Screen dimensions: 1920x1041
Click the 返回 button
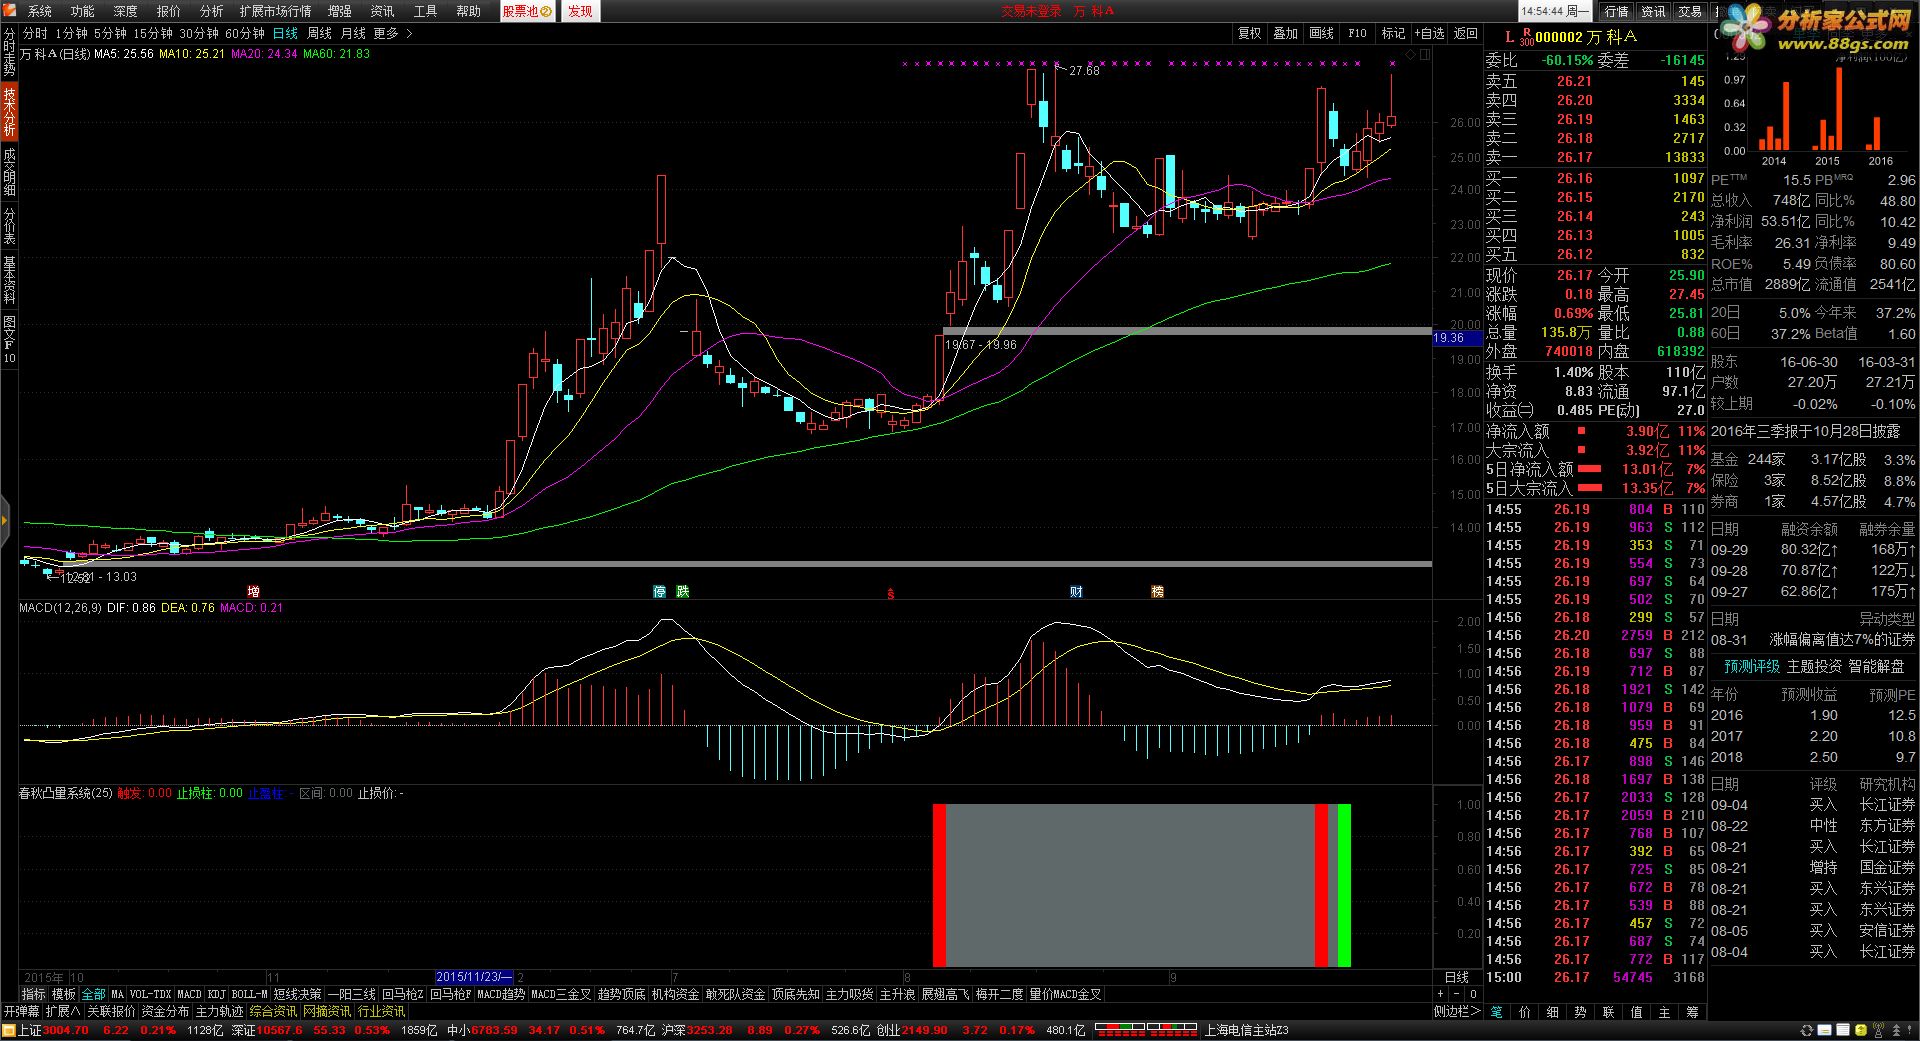pos(1466,33)
